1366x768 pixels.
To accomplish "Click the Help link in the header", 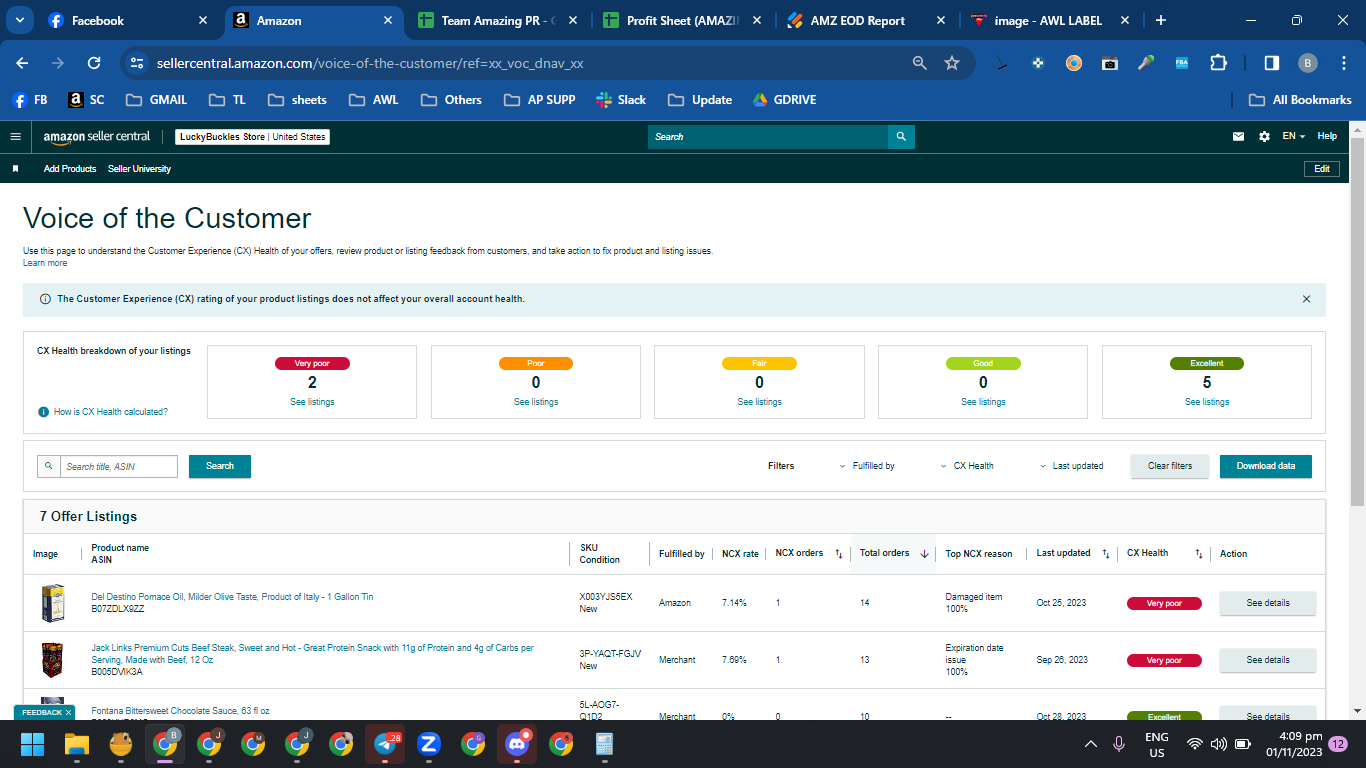I will (x=1327, y=137).
